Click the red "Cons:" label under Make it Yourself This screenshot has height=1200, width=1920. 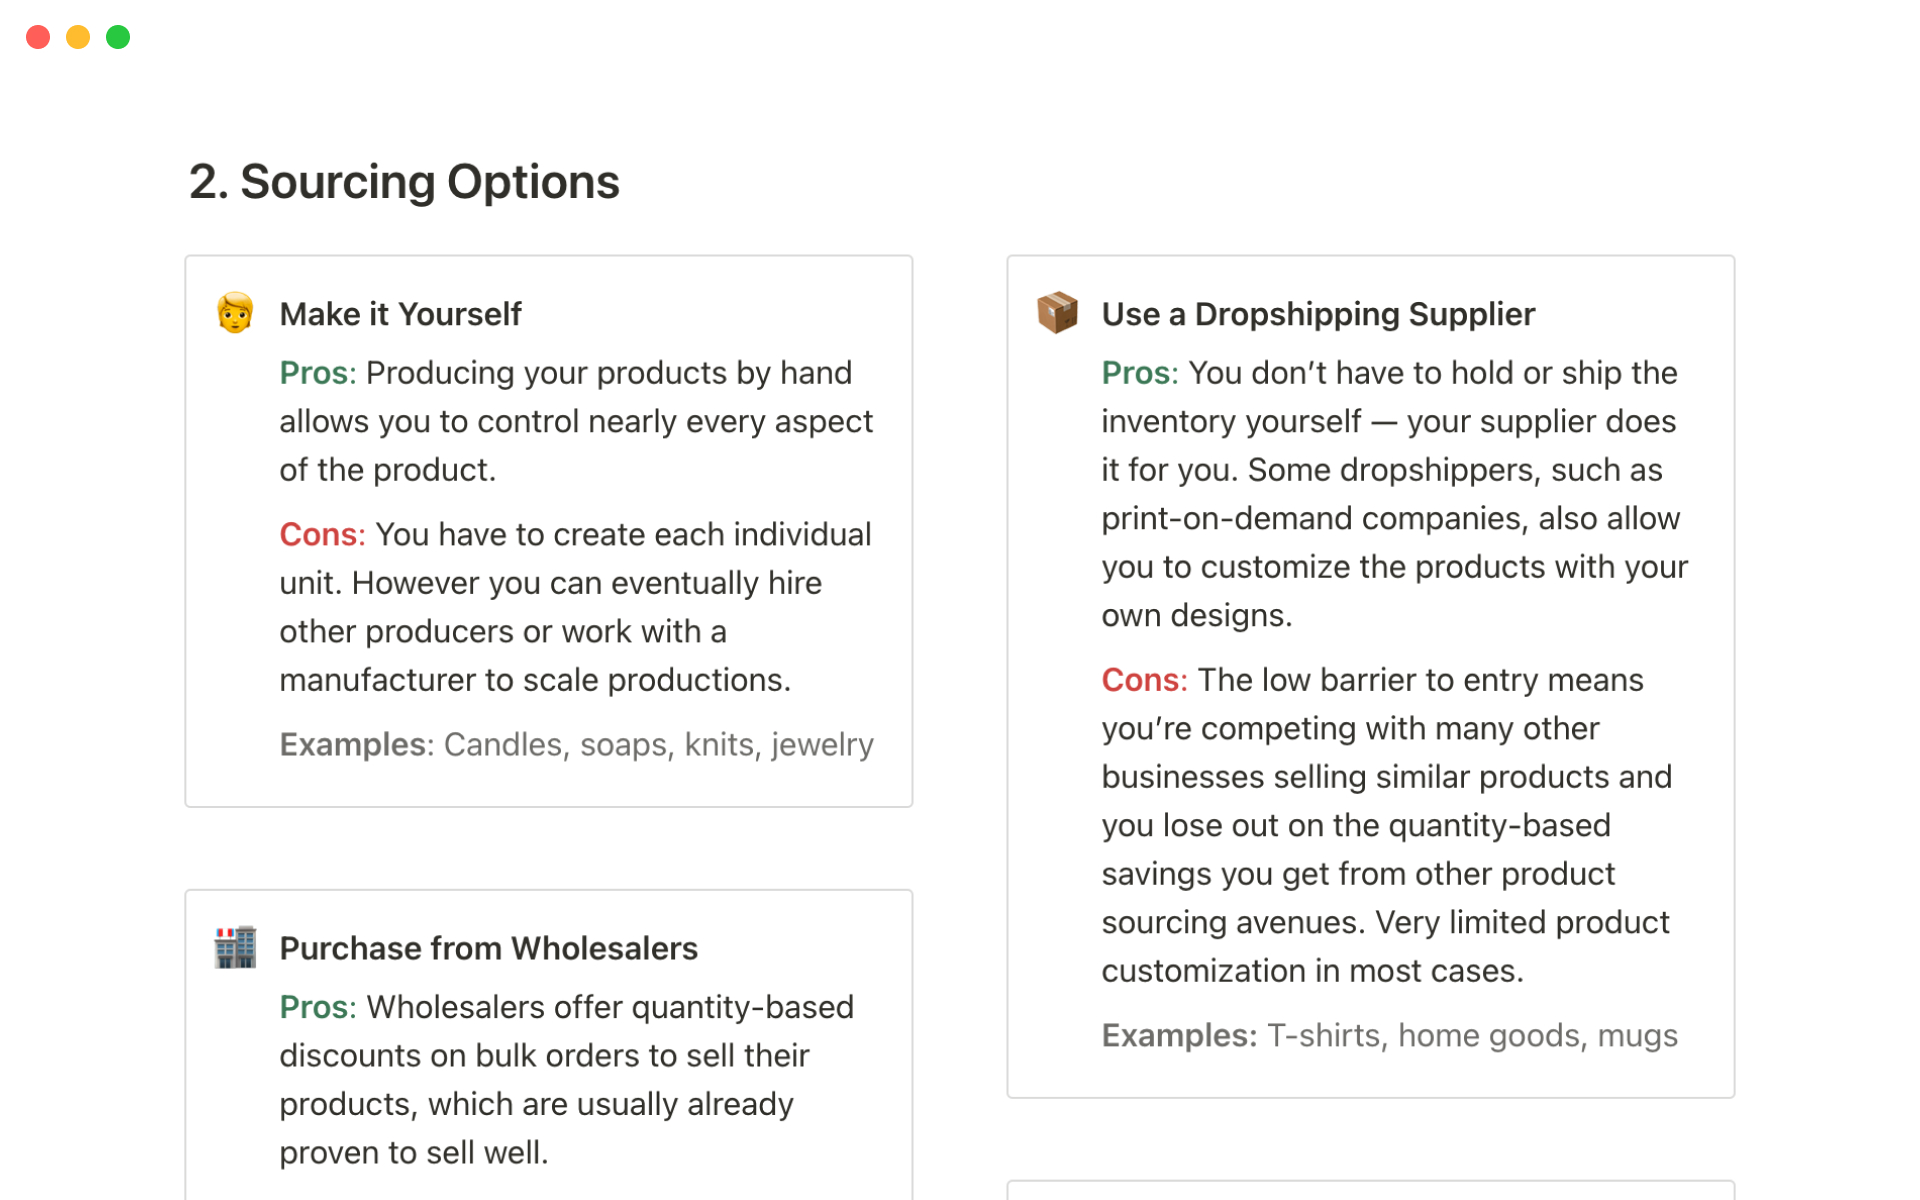point(322,535)
